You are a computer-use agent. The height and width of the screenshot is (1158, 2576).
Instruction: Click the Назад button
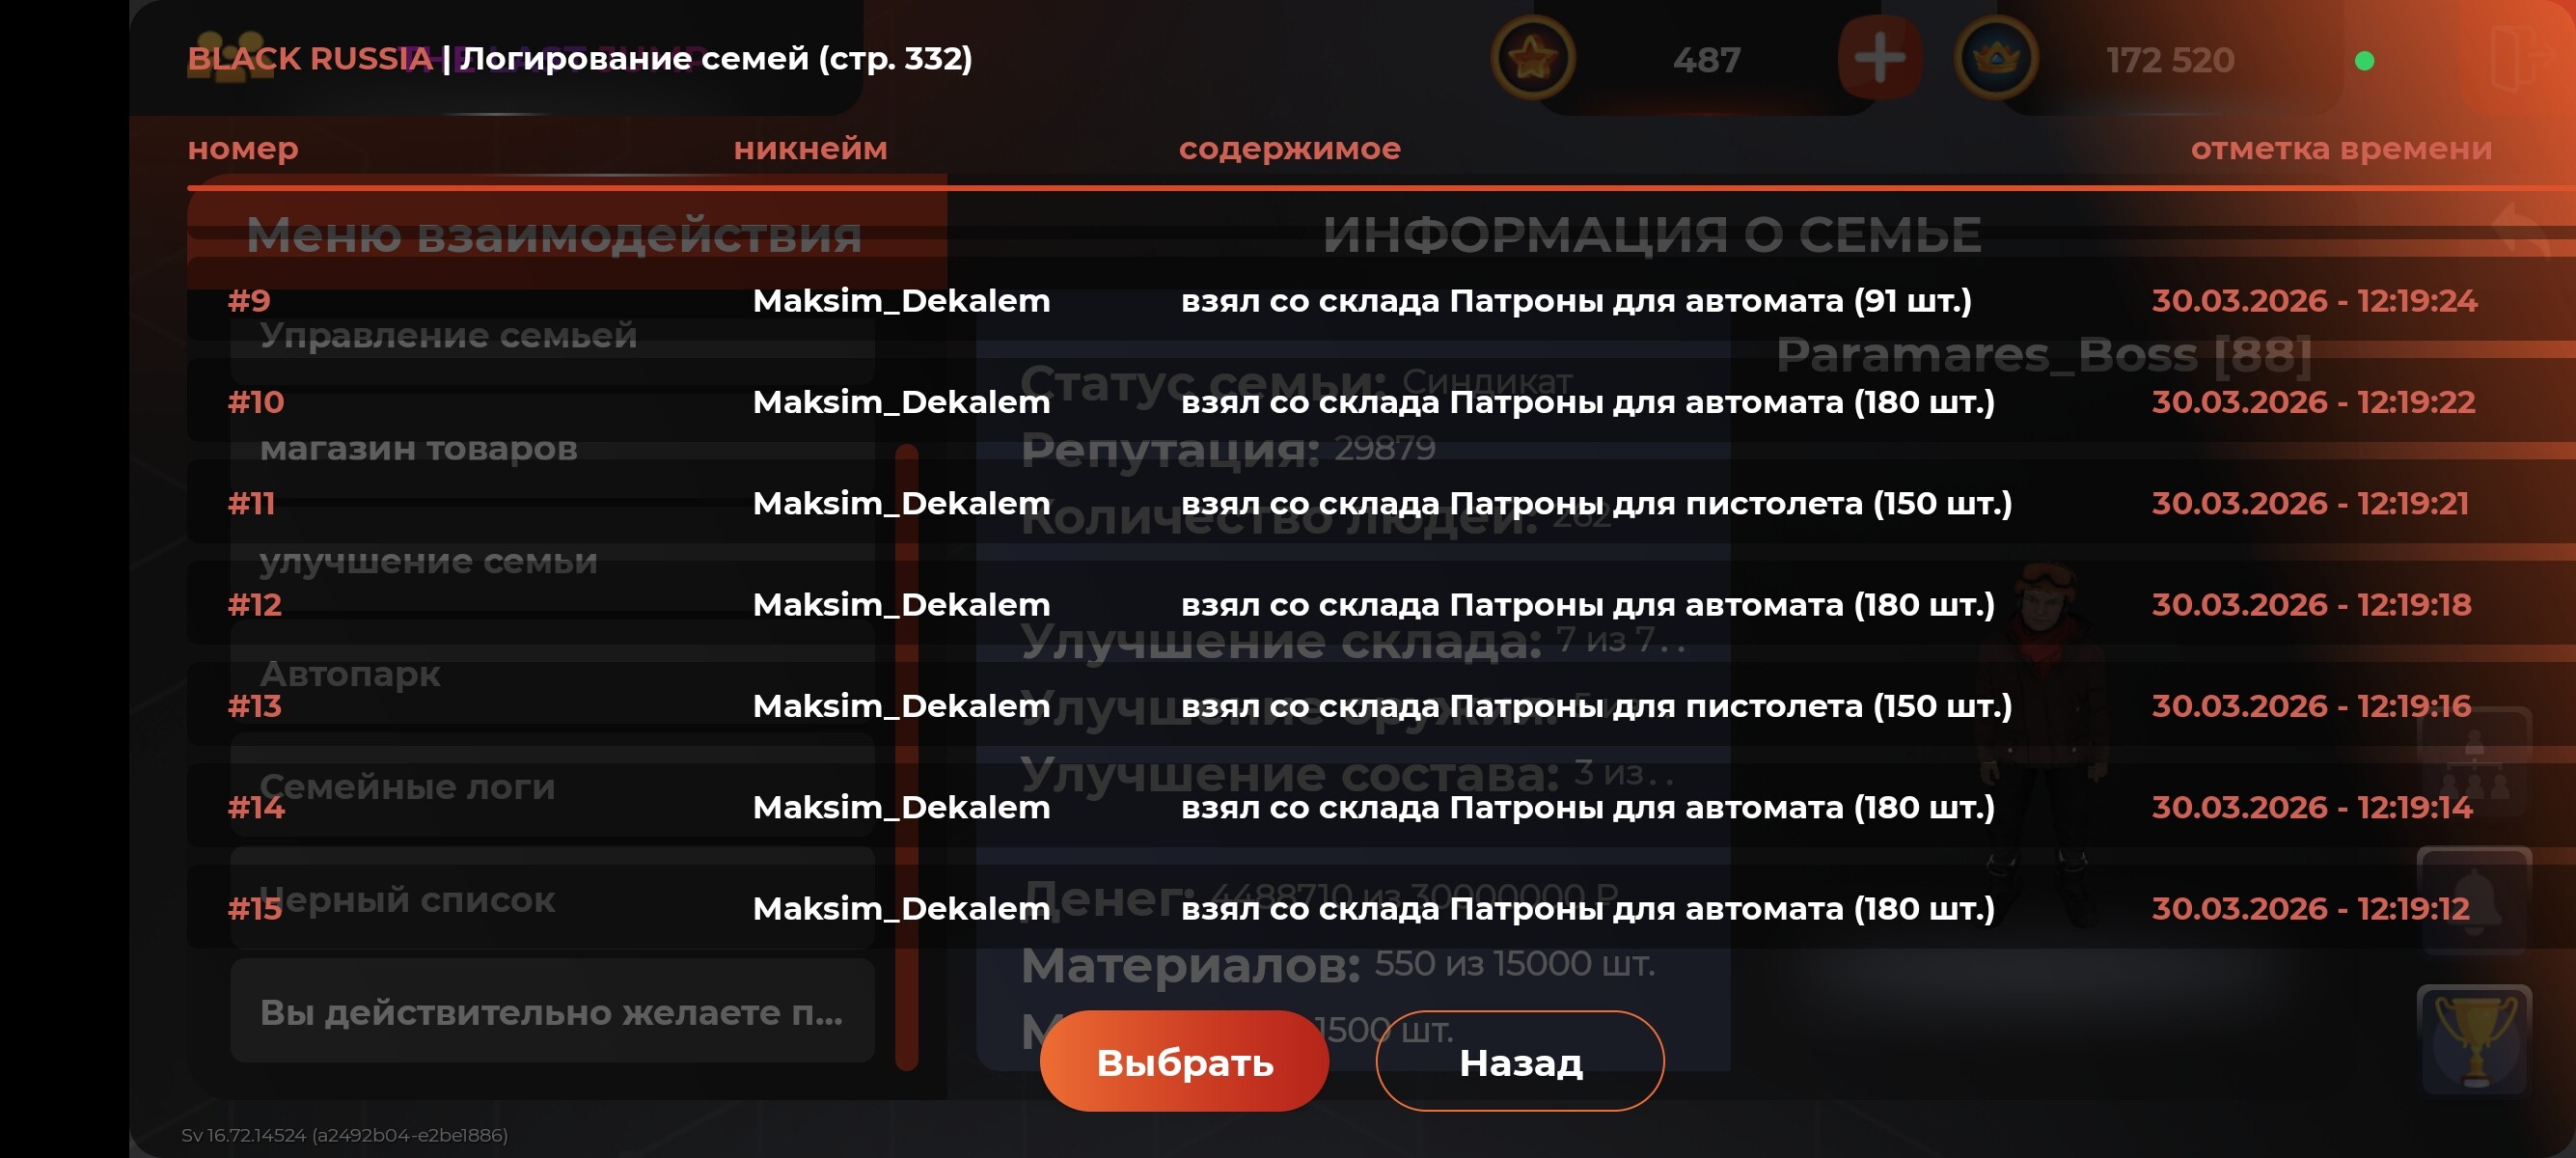[x=1520, y=1061]
